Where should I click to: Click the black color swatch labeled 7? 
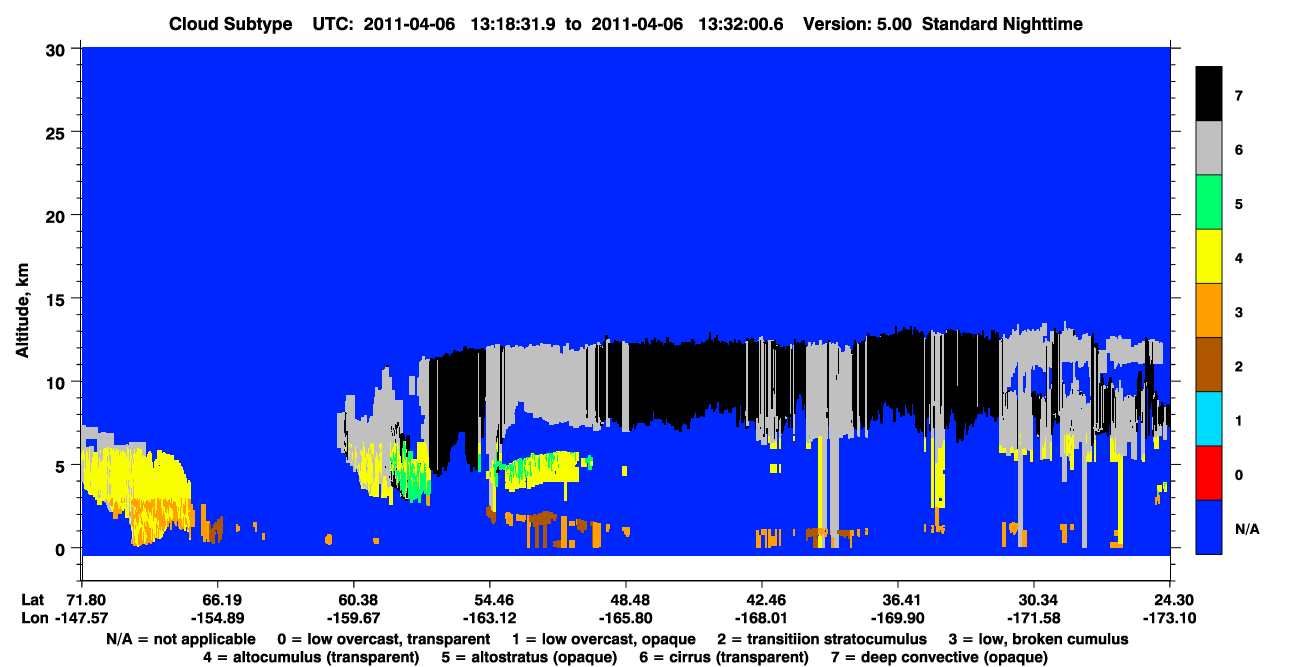[1209, 95]
